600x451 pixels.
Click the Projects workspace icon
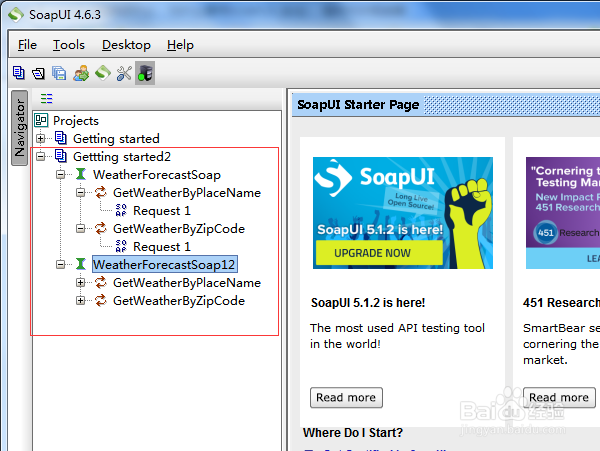(x=41, y=120)
